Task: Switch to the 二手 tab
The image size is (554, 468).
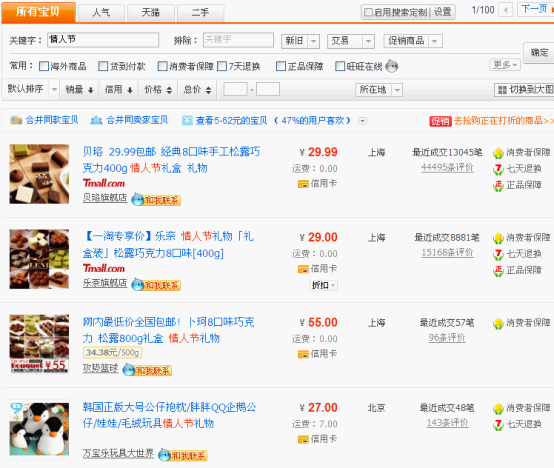Action: point(200,13)
